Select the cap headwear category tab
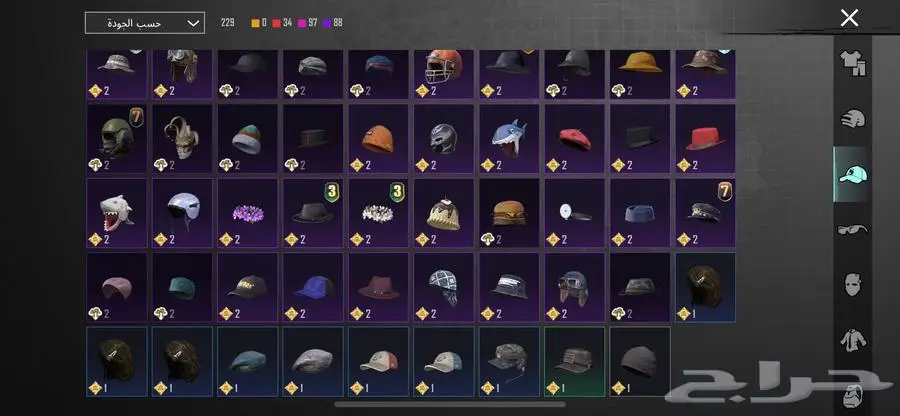This screenshot has width=900, height=416. [852, 174]
